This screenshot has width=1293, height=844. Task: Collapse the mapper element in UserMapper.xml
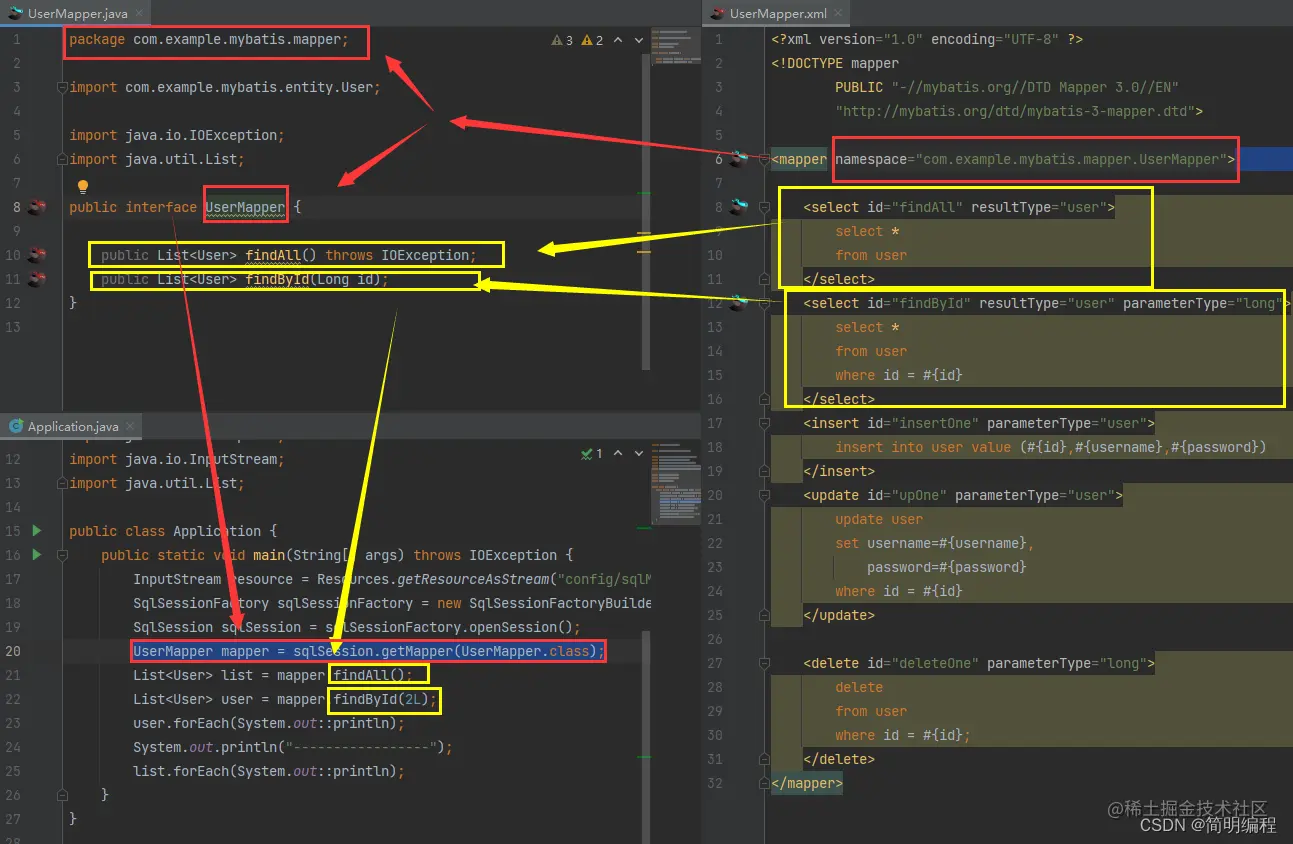764,159
